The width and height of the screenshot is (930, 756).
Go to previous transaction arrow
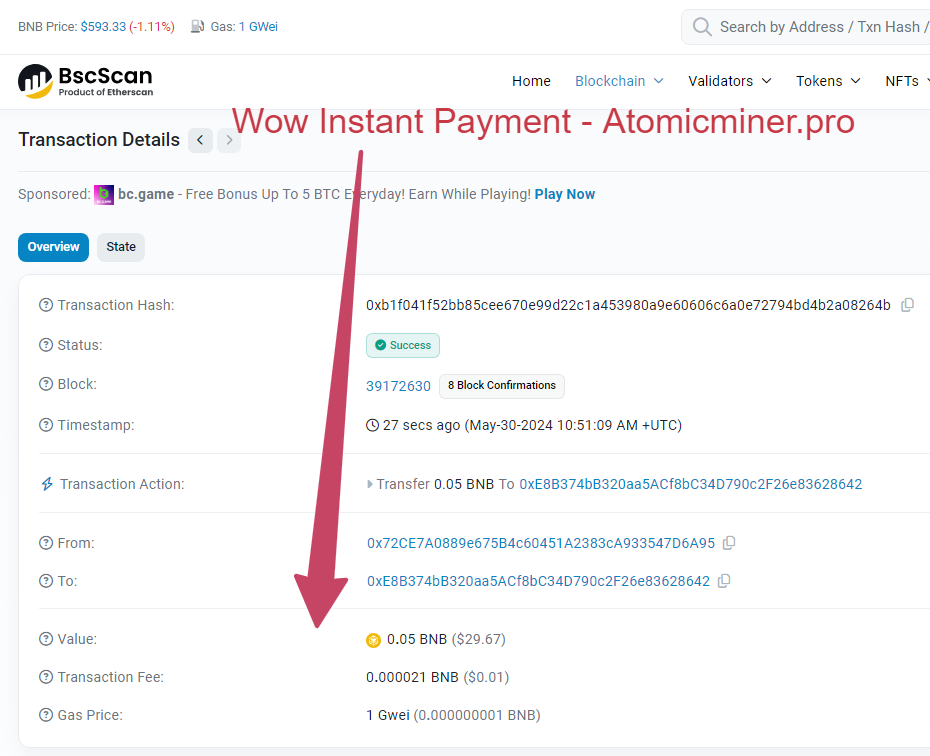(200, 140)
